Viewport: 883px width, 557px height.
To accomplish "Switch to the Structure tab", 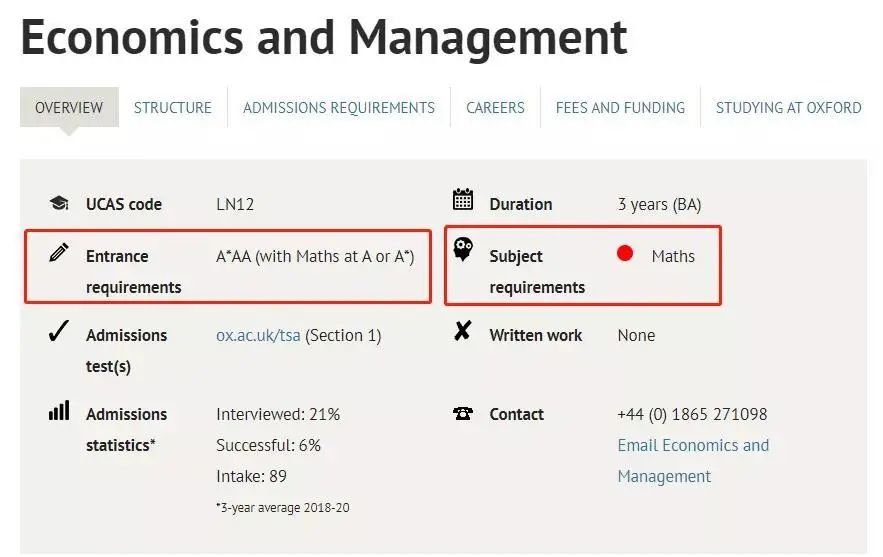I will [x=173, y=108].
